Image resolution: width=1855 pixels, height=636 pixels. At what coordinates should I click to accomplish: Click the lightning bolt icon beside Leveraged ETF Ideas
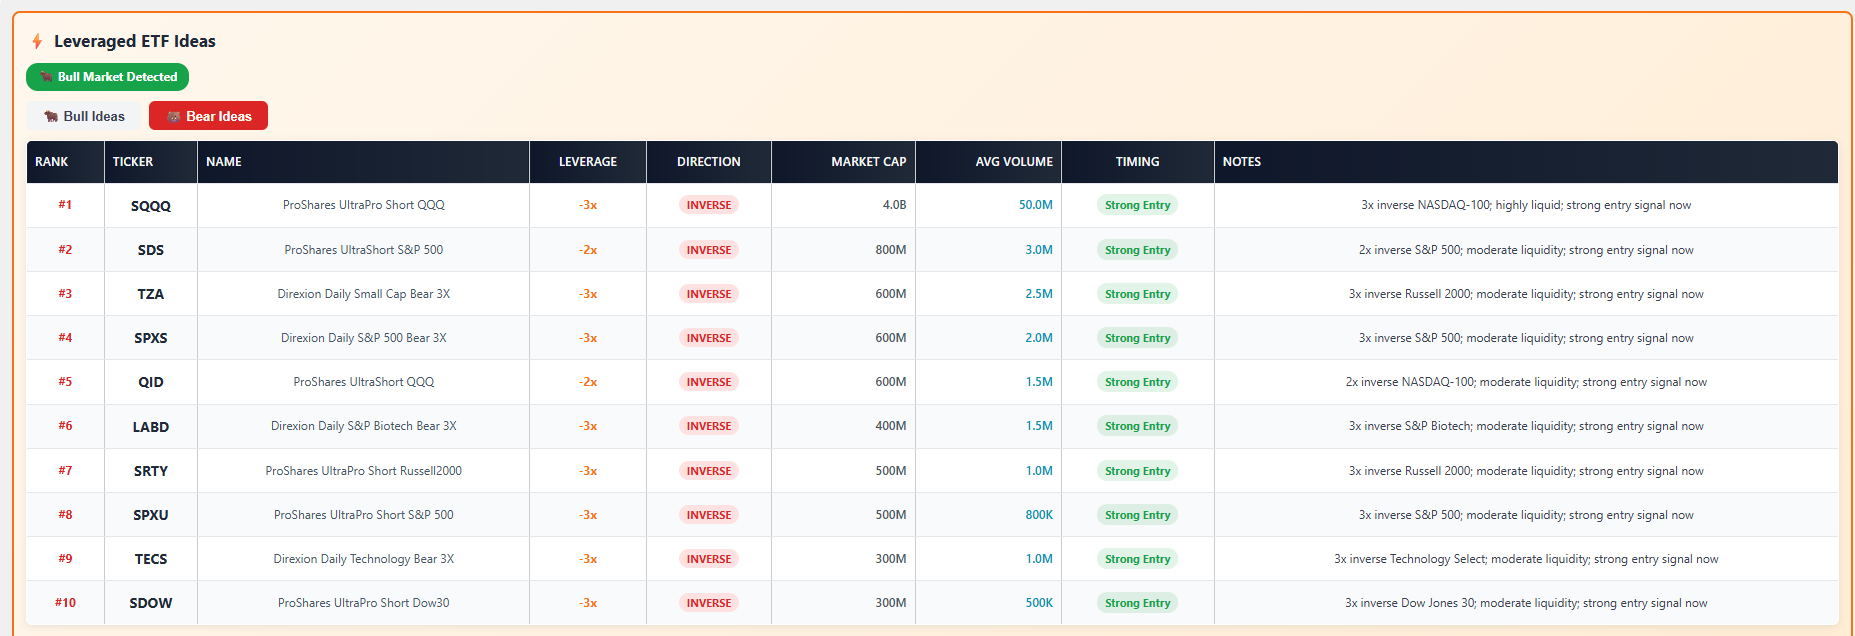(37, 41)
